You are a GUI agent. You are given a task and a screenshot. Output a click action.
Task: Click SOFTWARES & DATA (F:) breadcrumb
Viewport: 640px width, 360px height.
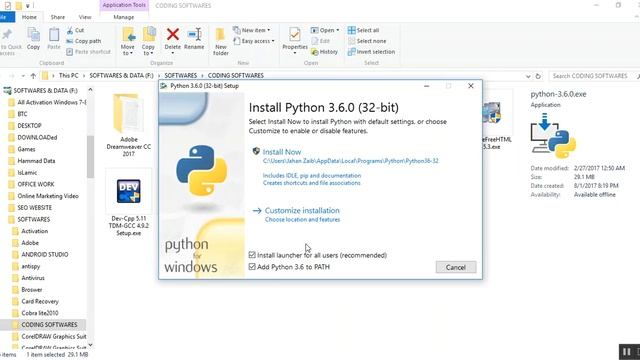(x=121, y=76)
